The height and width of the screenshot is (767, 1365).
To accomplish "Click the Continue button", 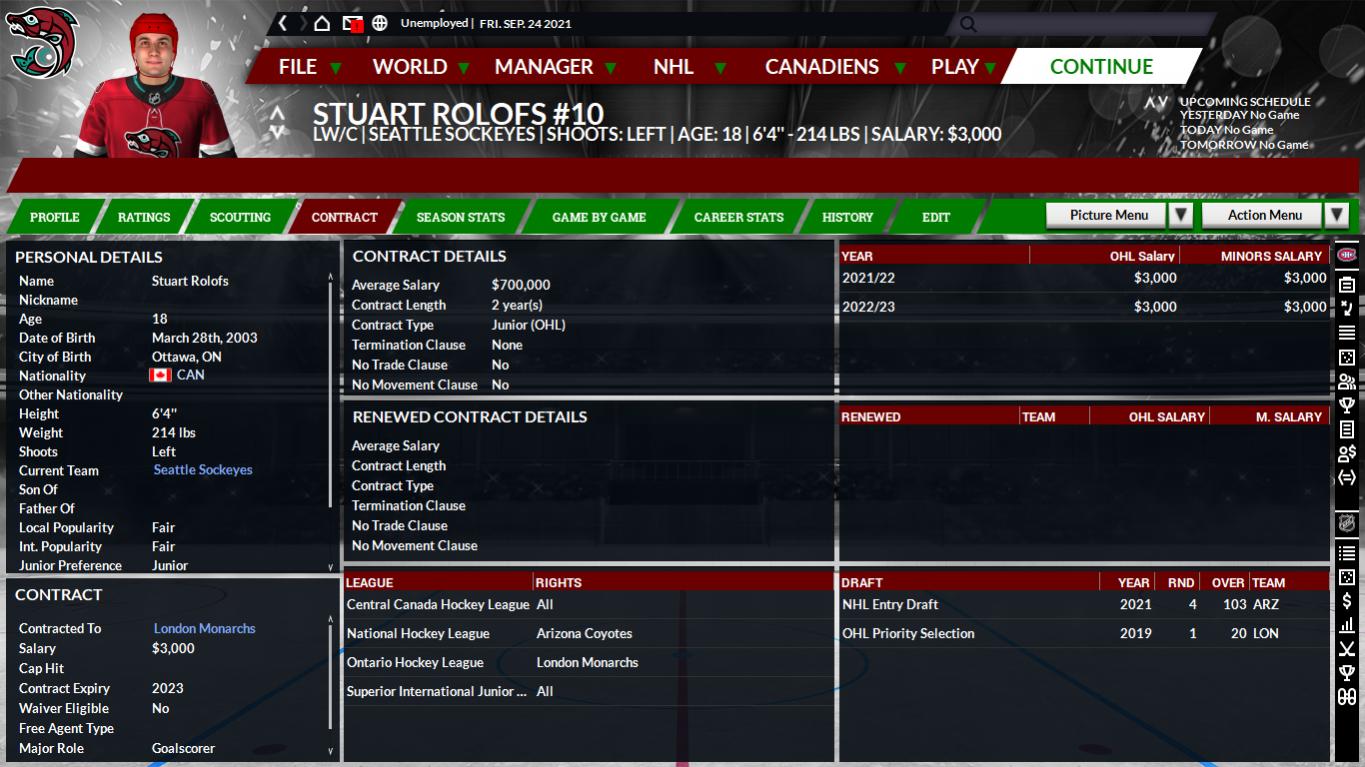I will click(1101, 67).
